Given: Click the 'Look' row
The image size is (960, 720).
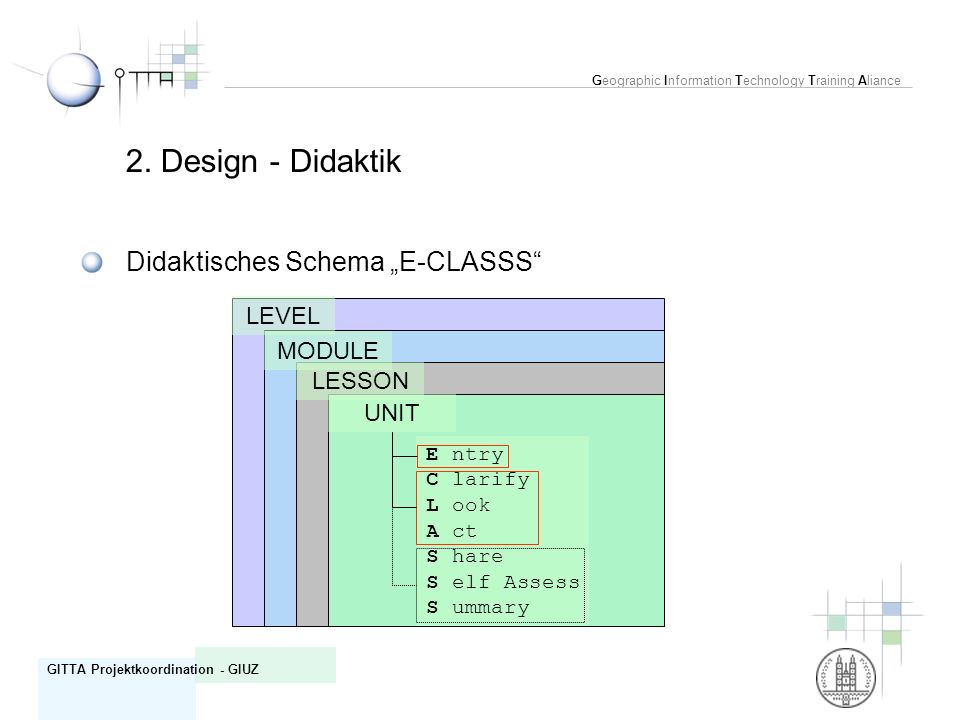Looking at the screenshot, I should (x=458, y=506).
